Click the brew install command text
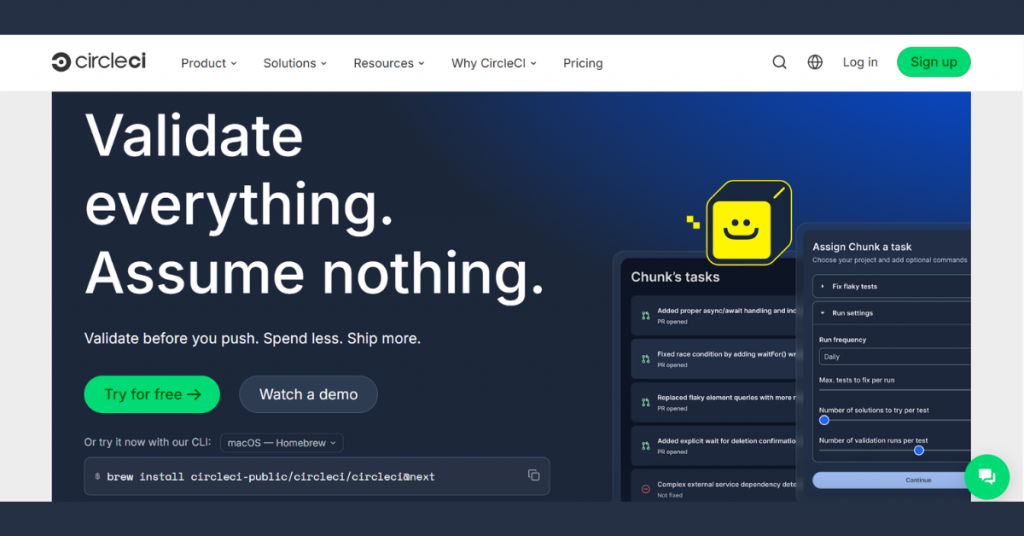Image resolution: width=1024 pixels, height=536 pixels. click(x=270, y=477)
